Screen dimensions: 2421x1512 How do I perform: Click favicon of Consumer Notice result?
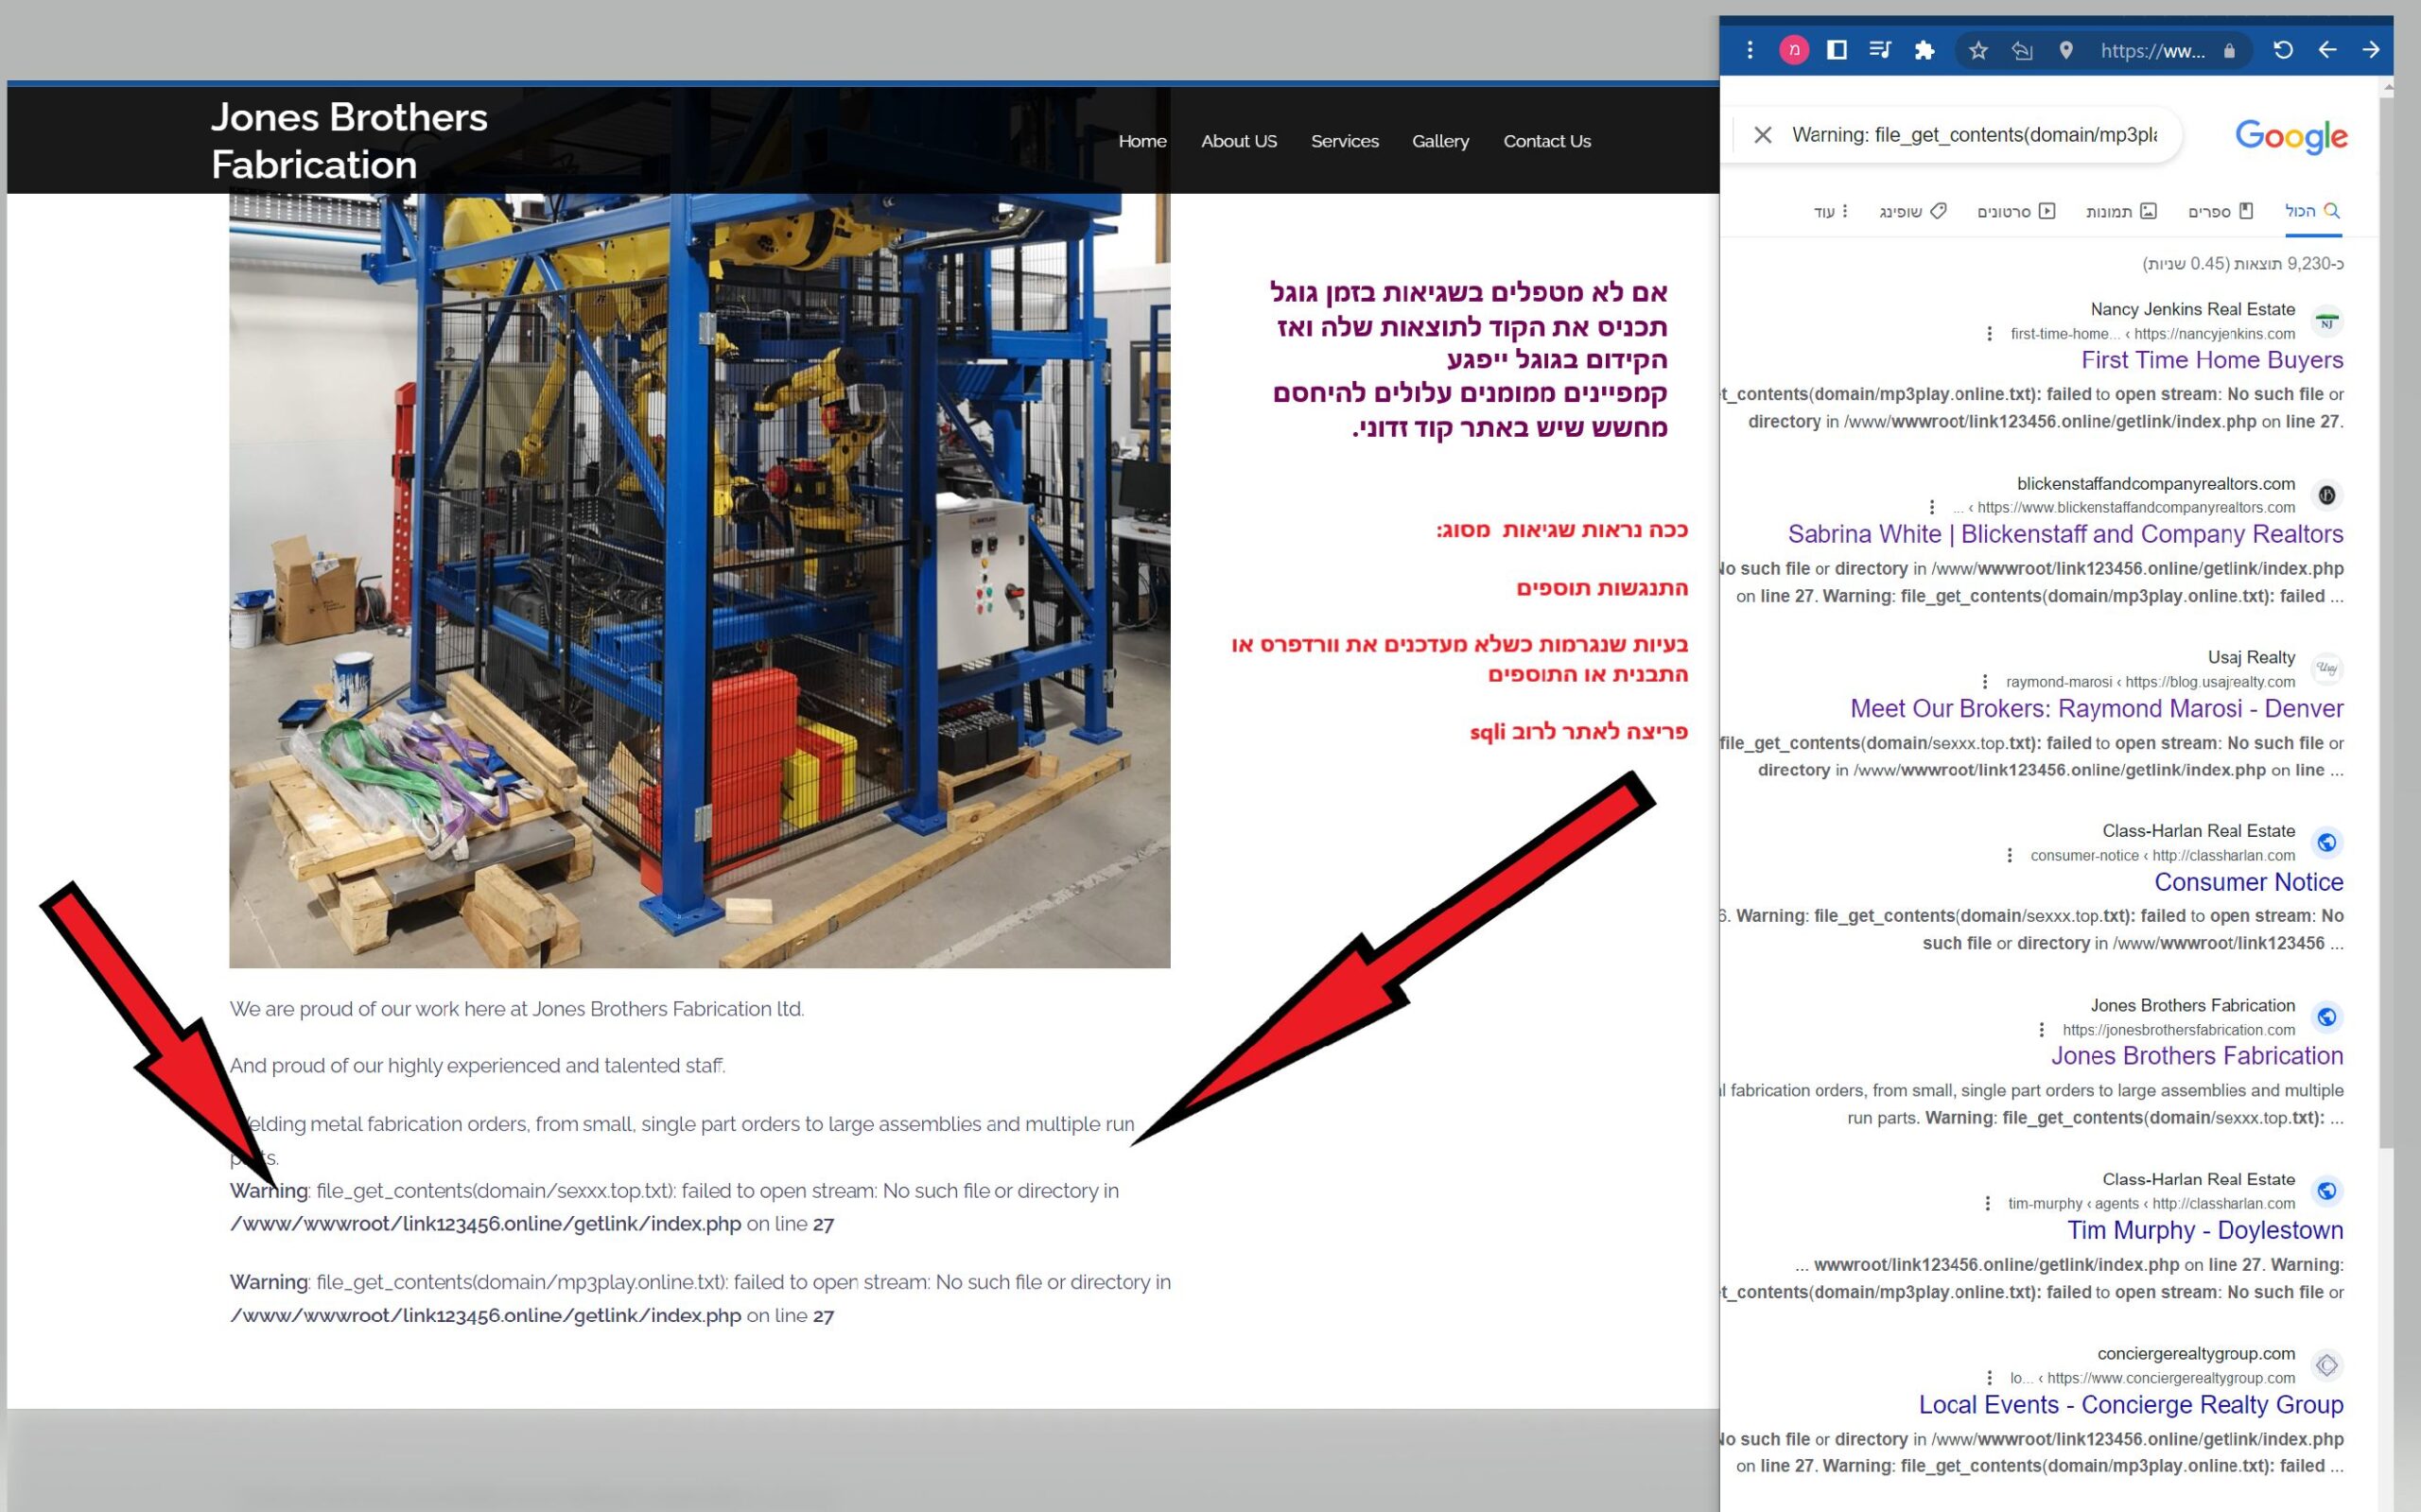[x=2327, y=843]
